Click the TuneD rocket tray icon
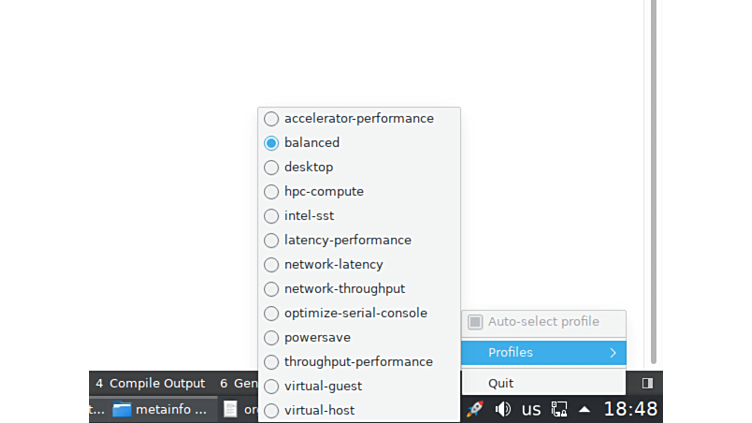Viewport: 752px width, 423px height. click(475, 409)
